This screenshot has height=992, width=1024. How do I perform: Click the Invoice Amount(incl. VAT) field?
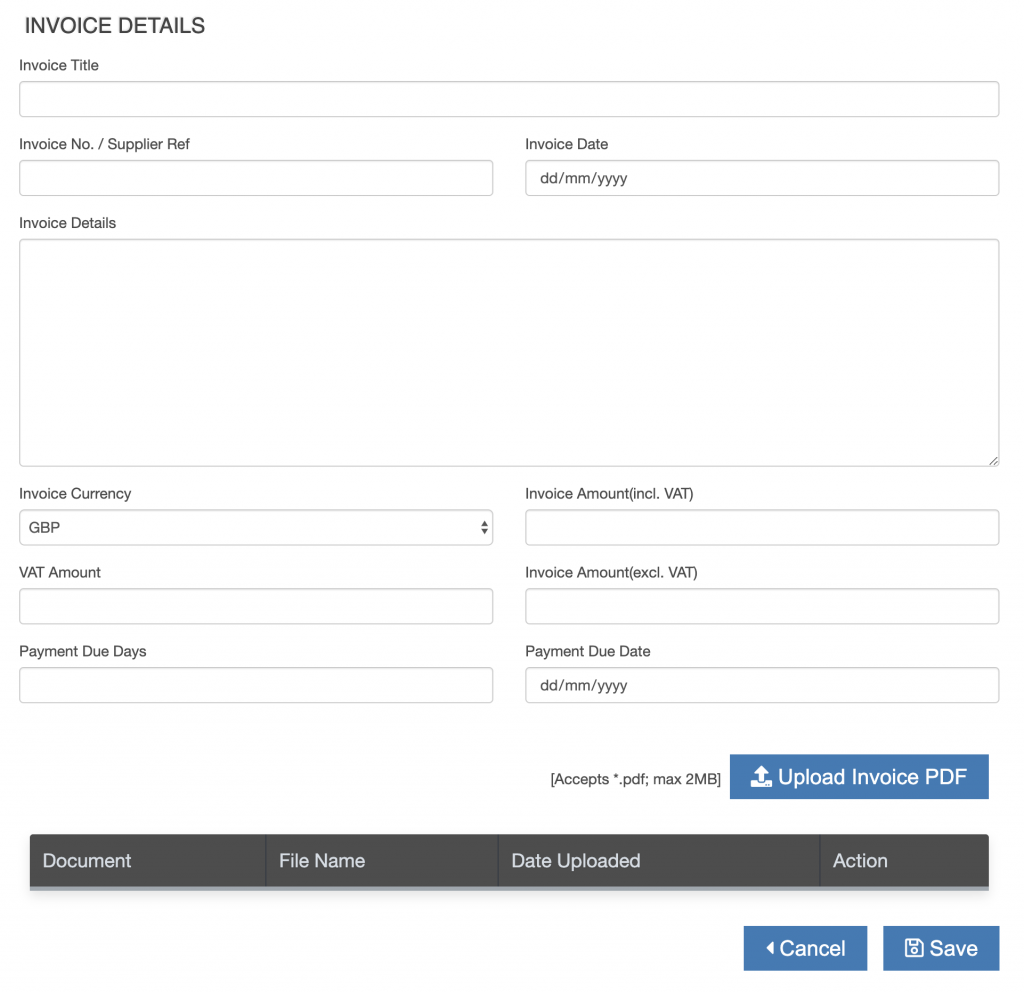[x=762, y=528]
